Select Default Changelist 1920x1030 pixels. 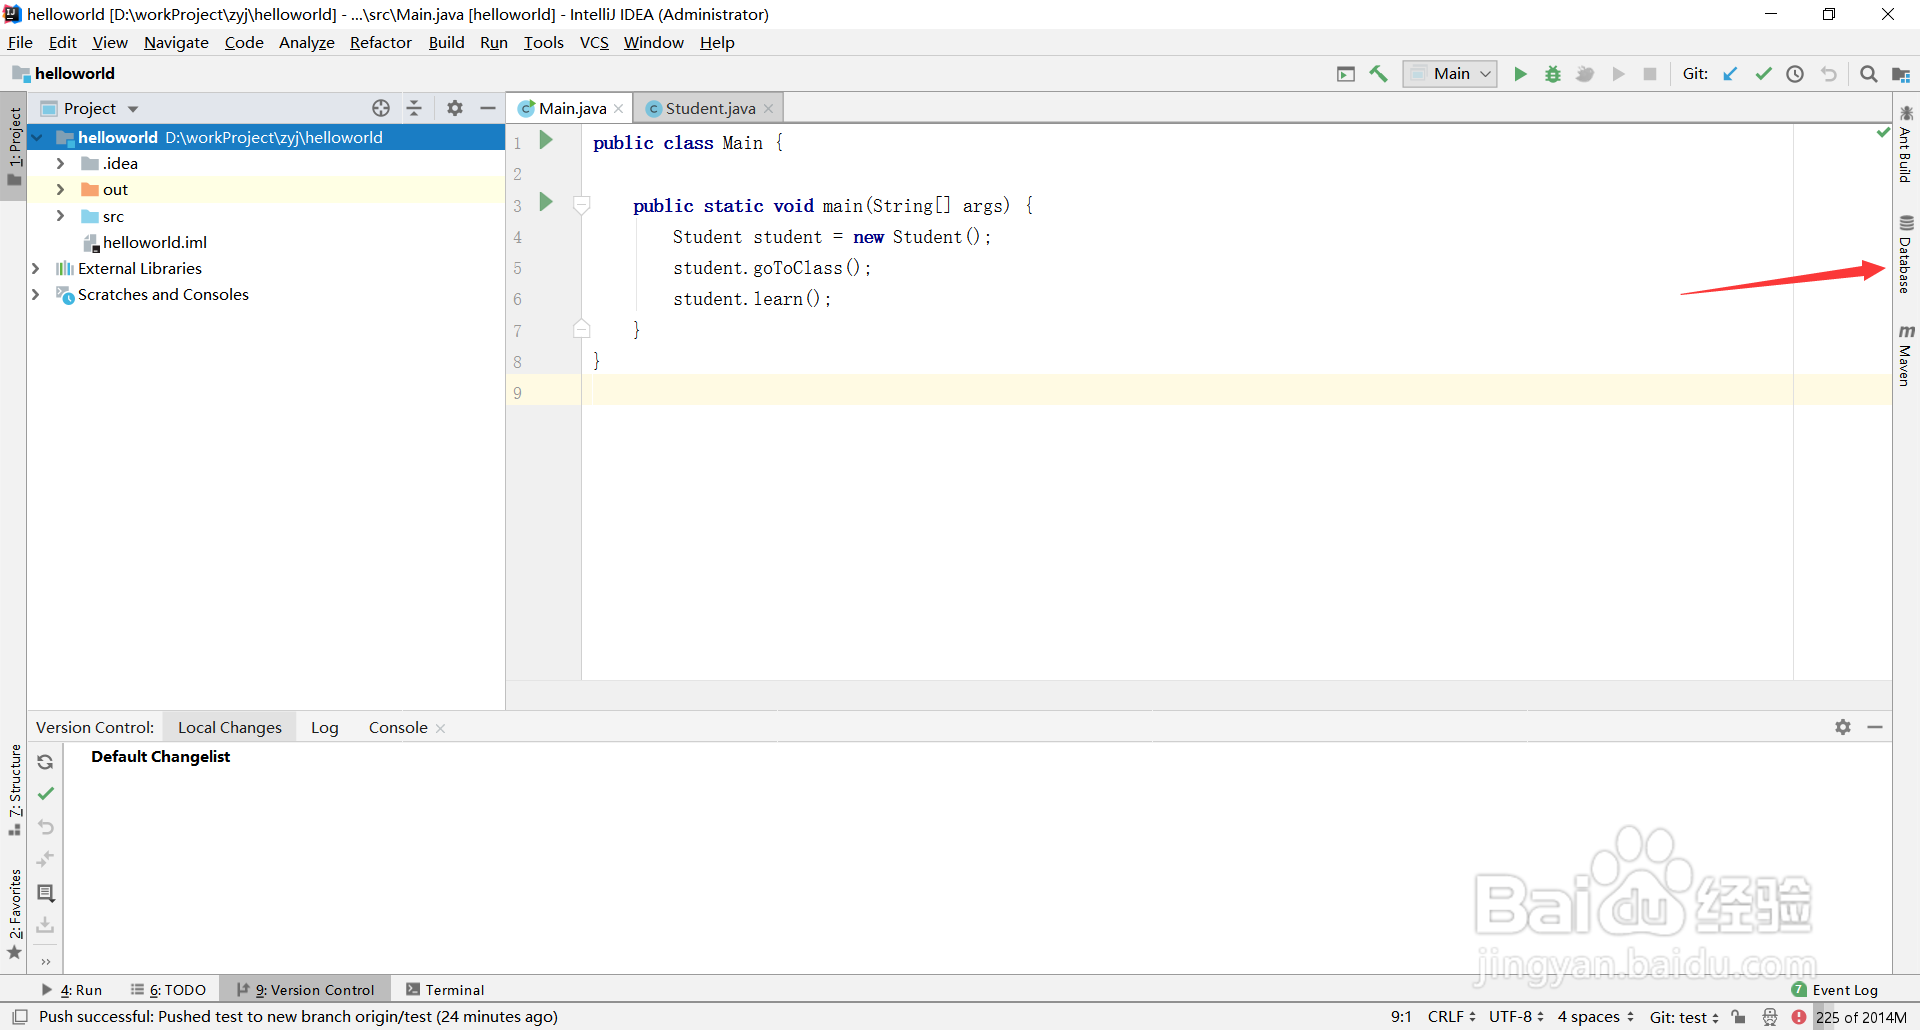(160, 756)
